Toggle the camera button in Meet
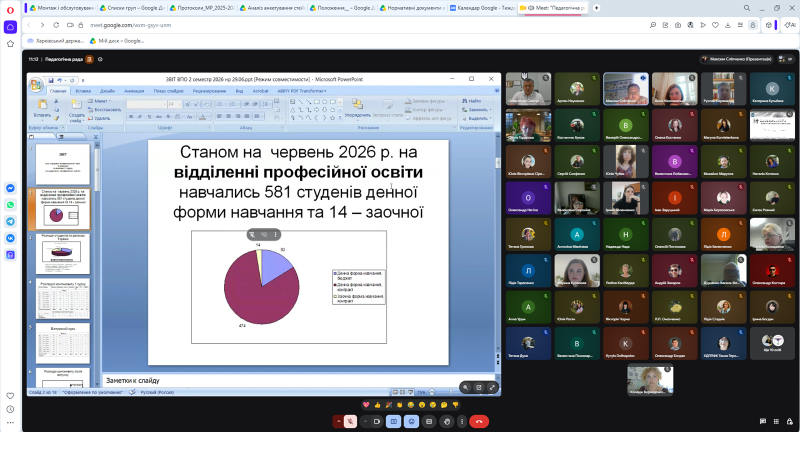The width and height of the screenshot is (800, 450). [x=377, y=421]
